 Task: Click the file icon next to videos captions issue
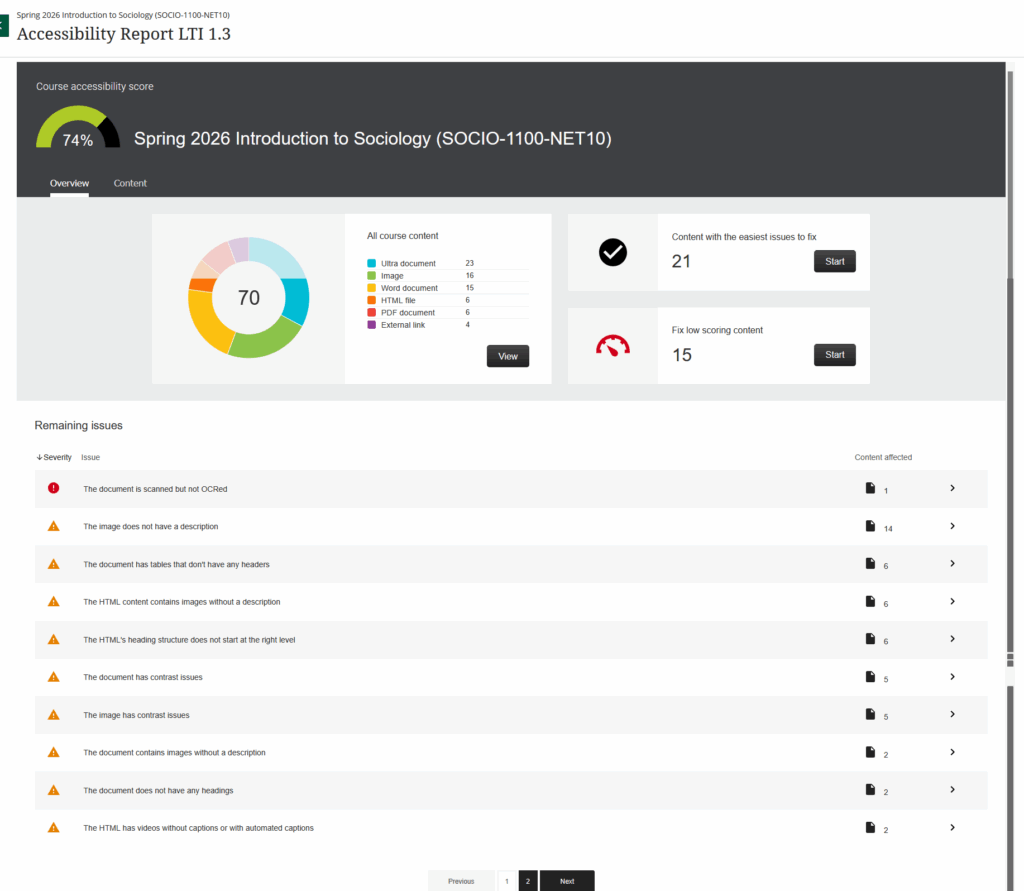870,827
